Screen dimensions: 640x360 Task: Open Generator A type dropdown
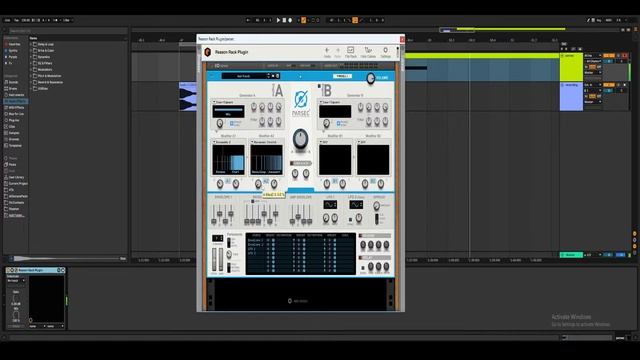coord(224,102)
